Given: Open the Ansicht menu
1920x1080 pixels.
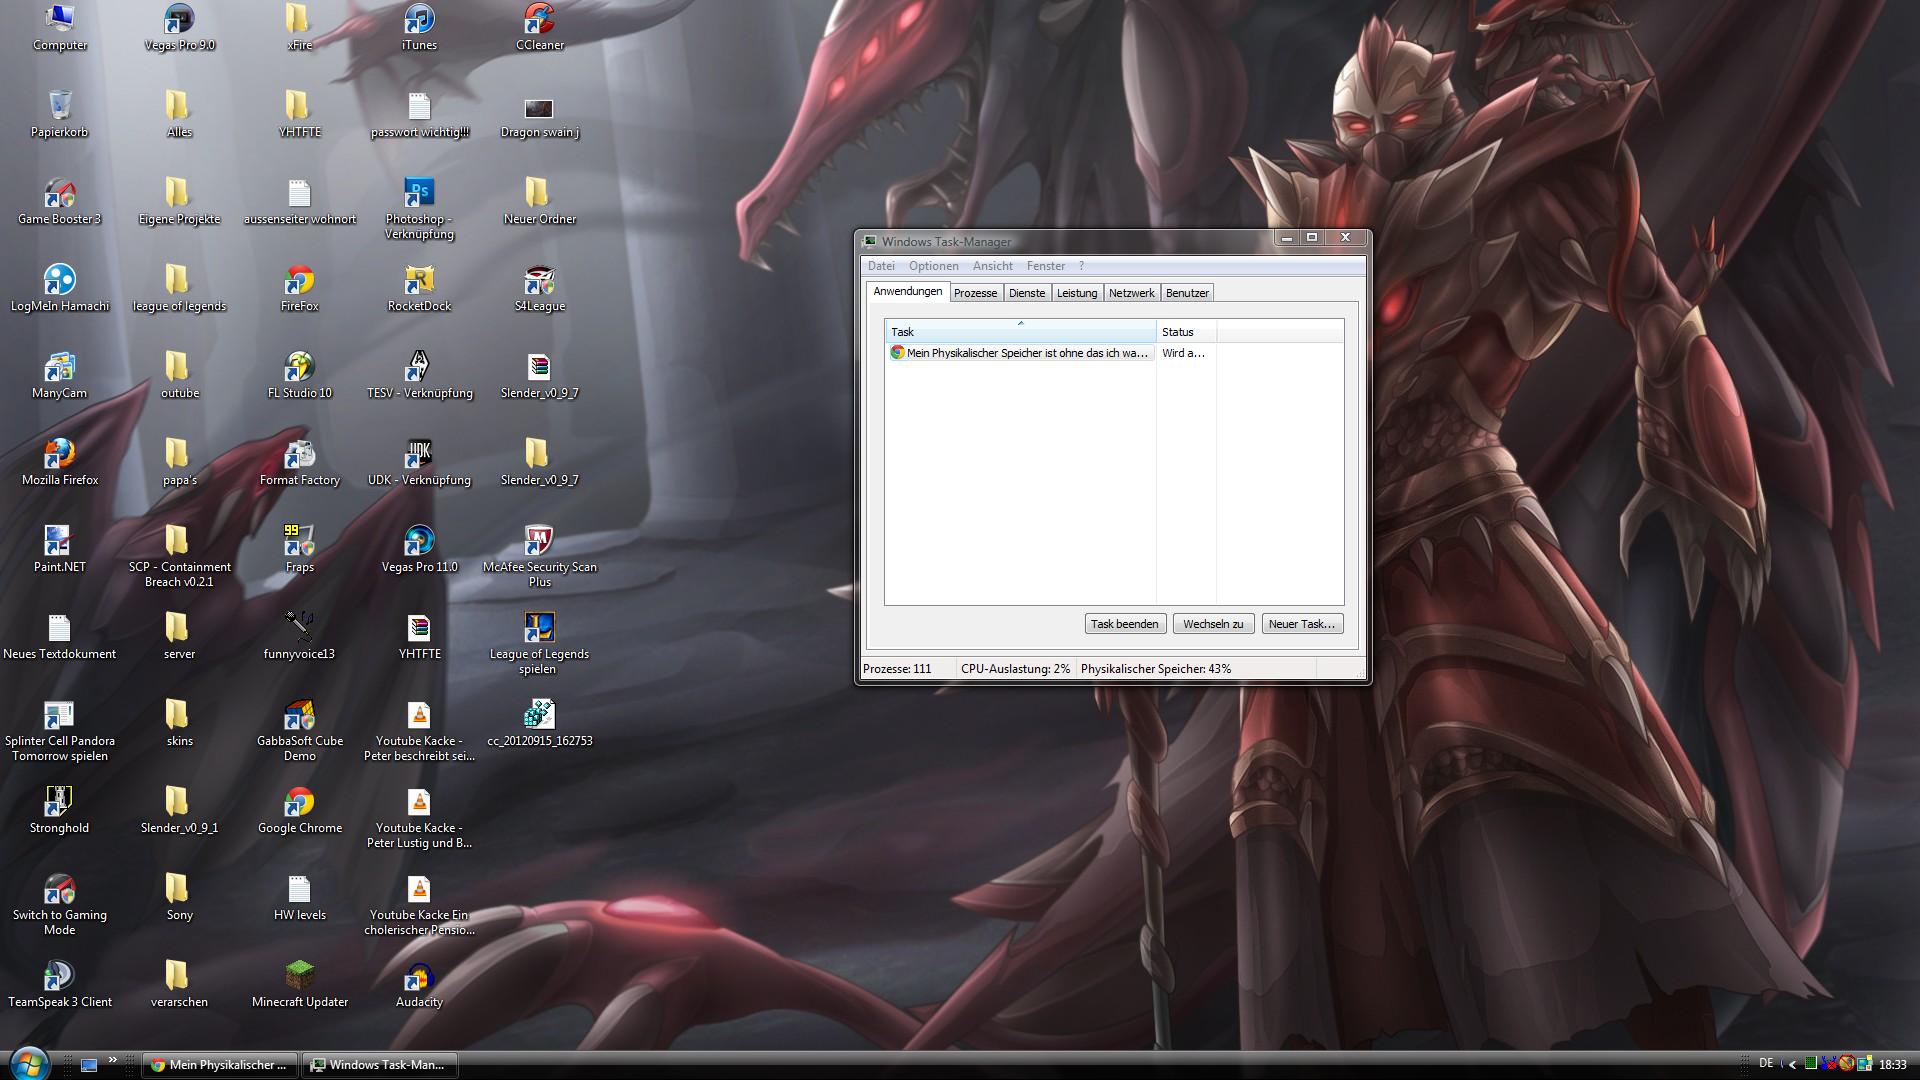Looking at the screenshot, I should tap(992, 266).
